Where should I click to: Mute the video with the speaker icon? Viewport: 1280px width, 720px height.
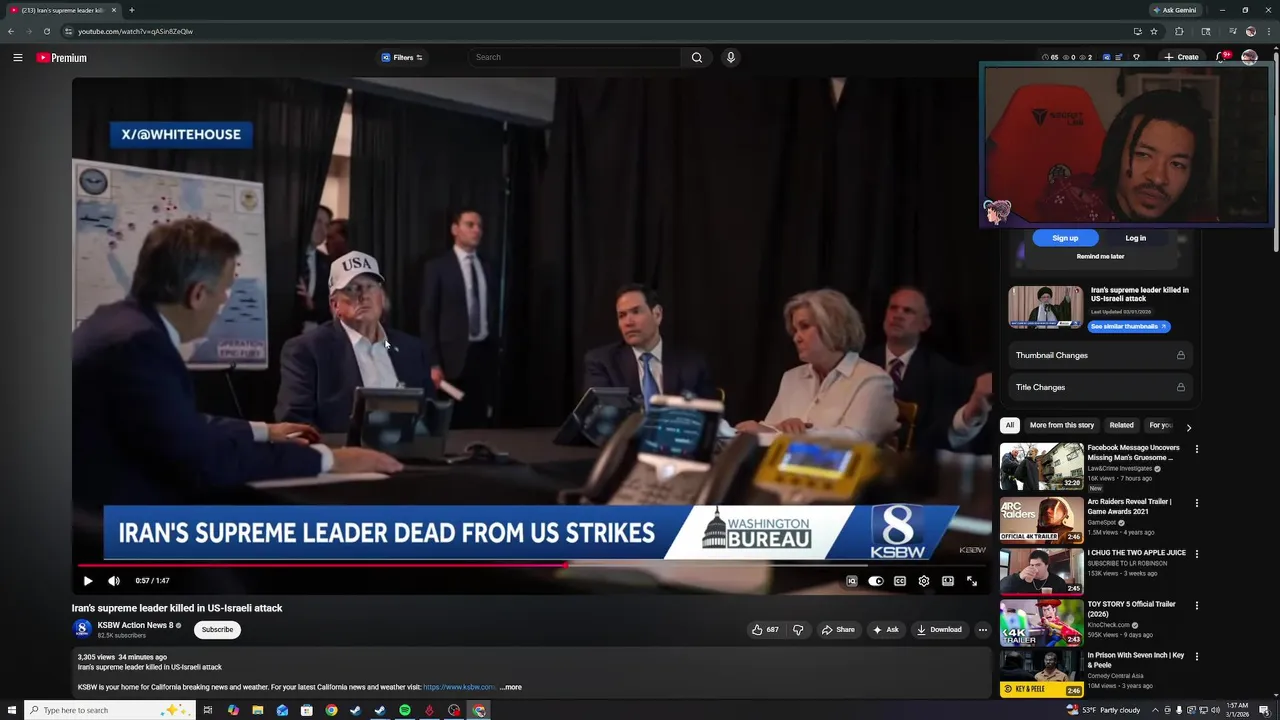(x=114, y=581)
